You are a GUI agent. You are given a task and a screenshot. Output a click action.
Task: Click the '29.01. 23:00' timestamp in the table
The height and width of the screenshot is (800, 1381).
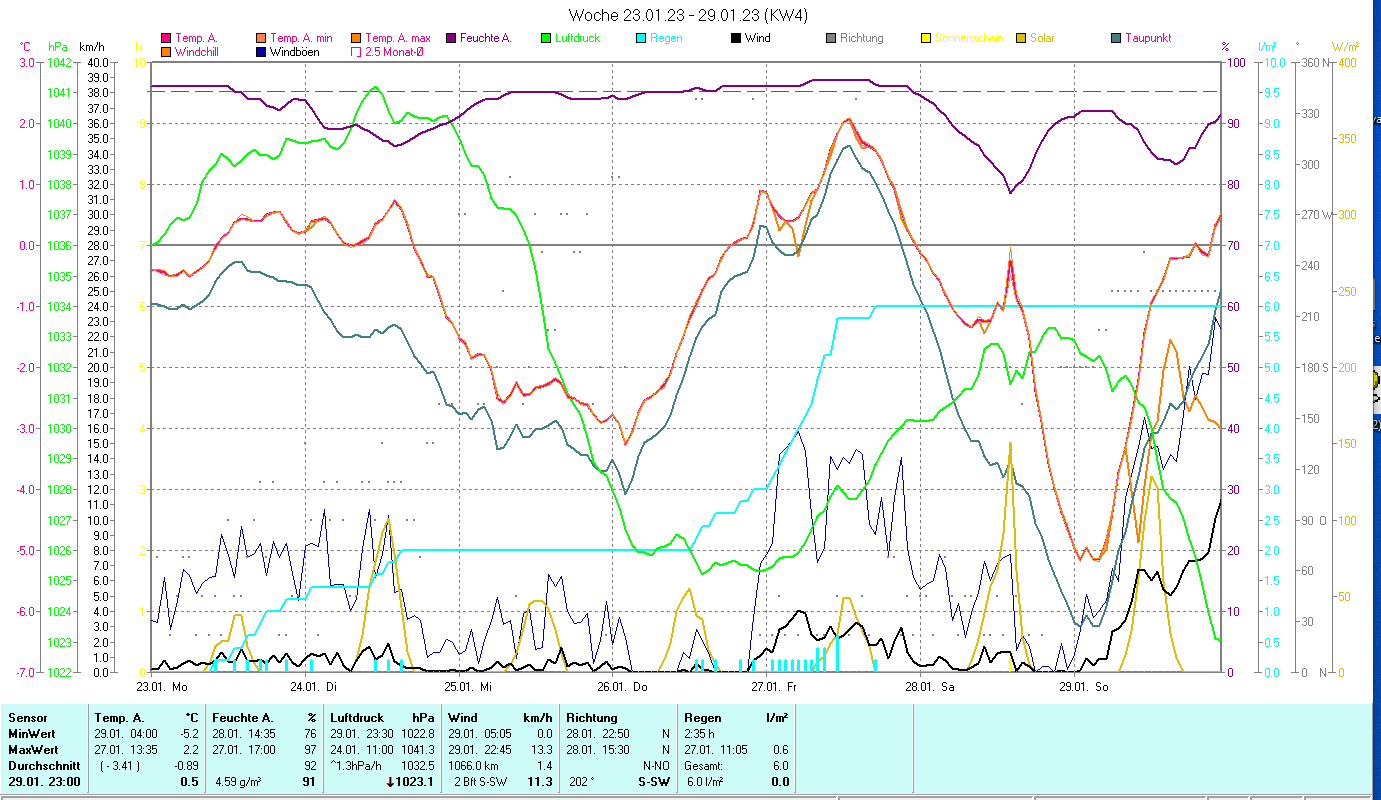pos(42,782)
